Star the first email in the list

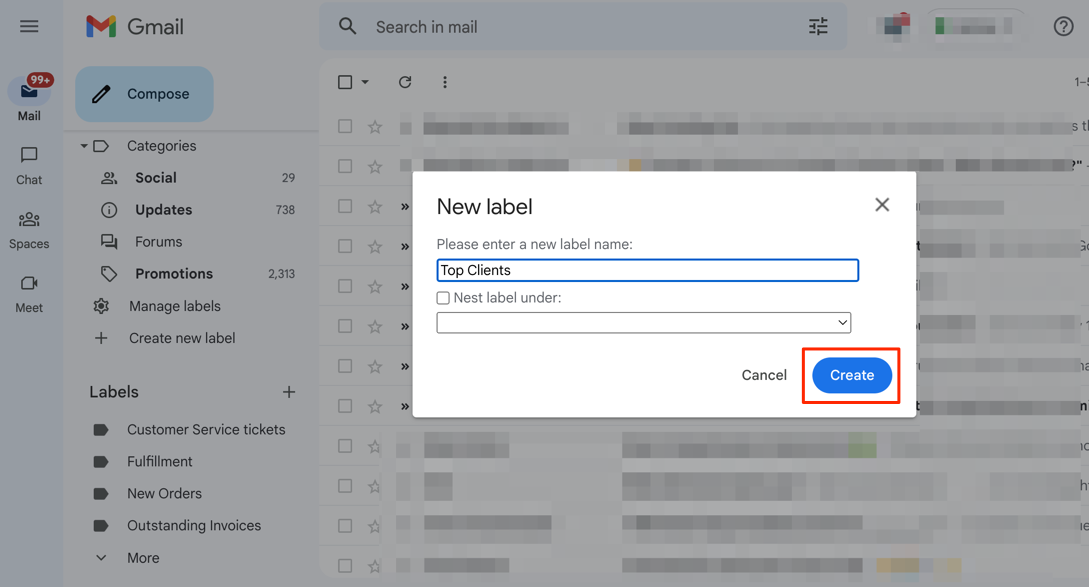tap(375, 126)
